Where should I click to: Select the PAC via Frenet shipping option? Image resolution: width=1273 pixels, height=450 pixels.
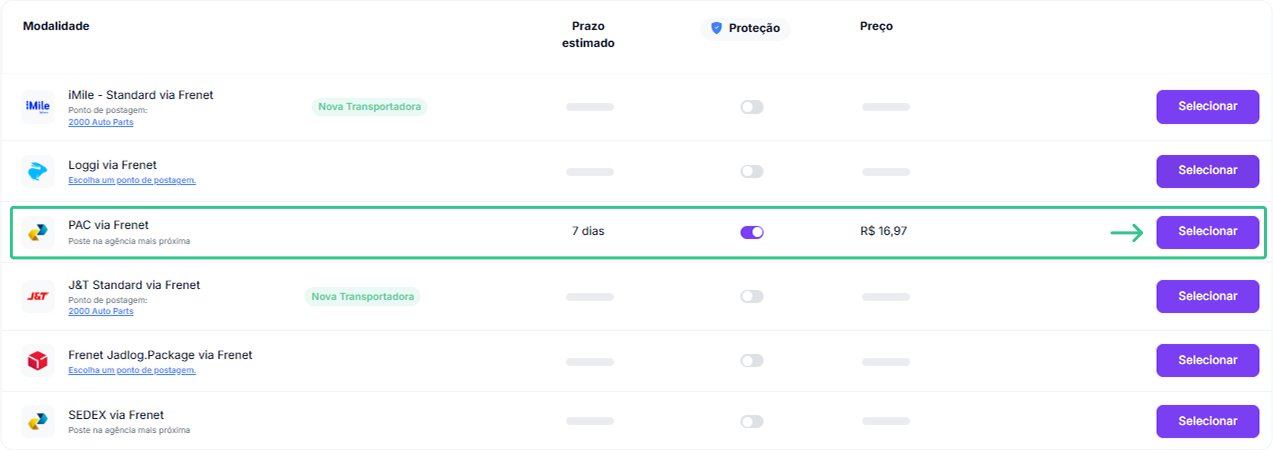click(1207, 231)
